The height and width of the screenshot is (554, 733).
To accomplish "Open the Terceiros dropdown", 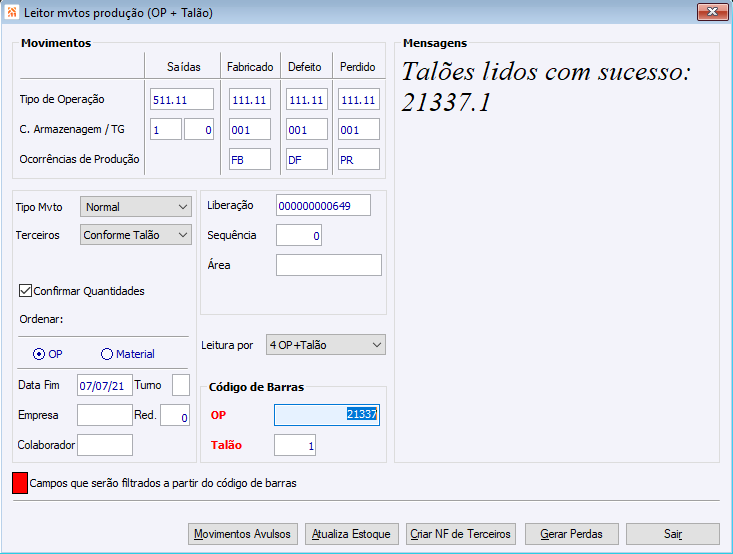I will (x=136, y=235).
